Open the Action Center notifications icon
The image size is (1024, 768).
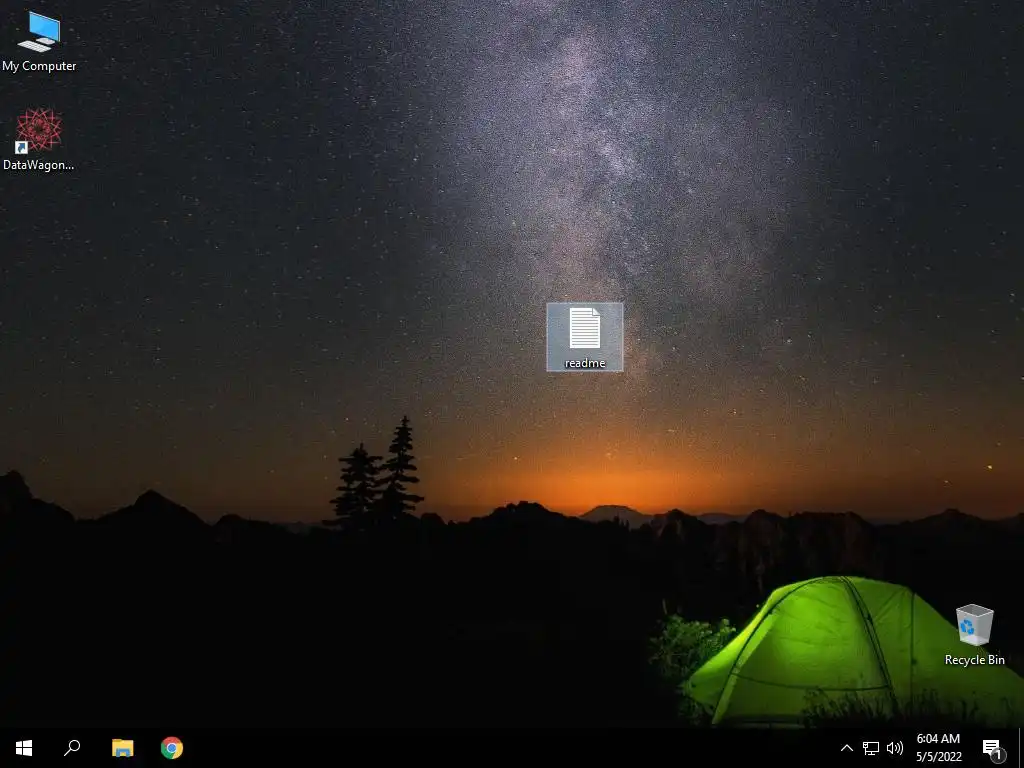(x=992, y=748)
